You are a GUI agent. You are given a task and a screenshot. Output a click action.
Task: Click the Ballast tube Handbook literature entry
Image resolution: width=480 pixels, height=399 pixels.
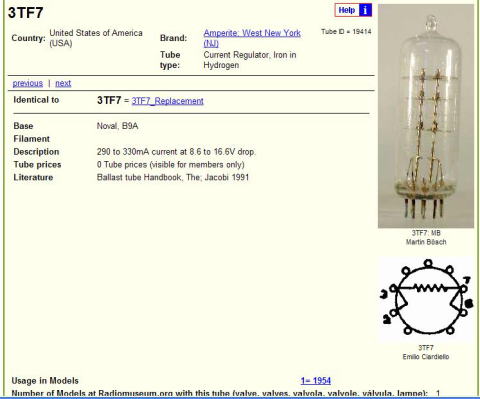point(173,177)
